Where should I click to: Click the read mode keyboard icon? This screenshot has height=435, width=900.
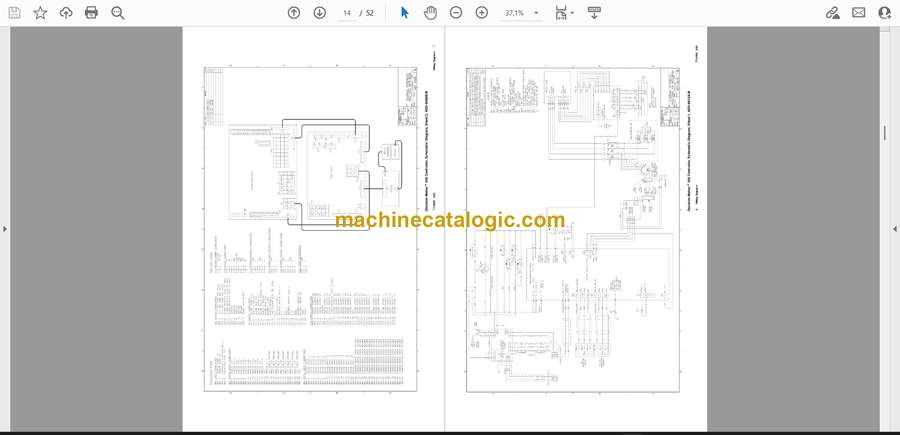[x=595, y=13]
